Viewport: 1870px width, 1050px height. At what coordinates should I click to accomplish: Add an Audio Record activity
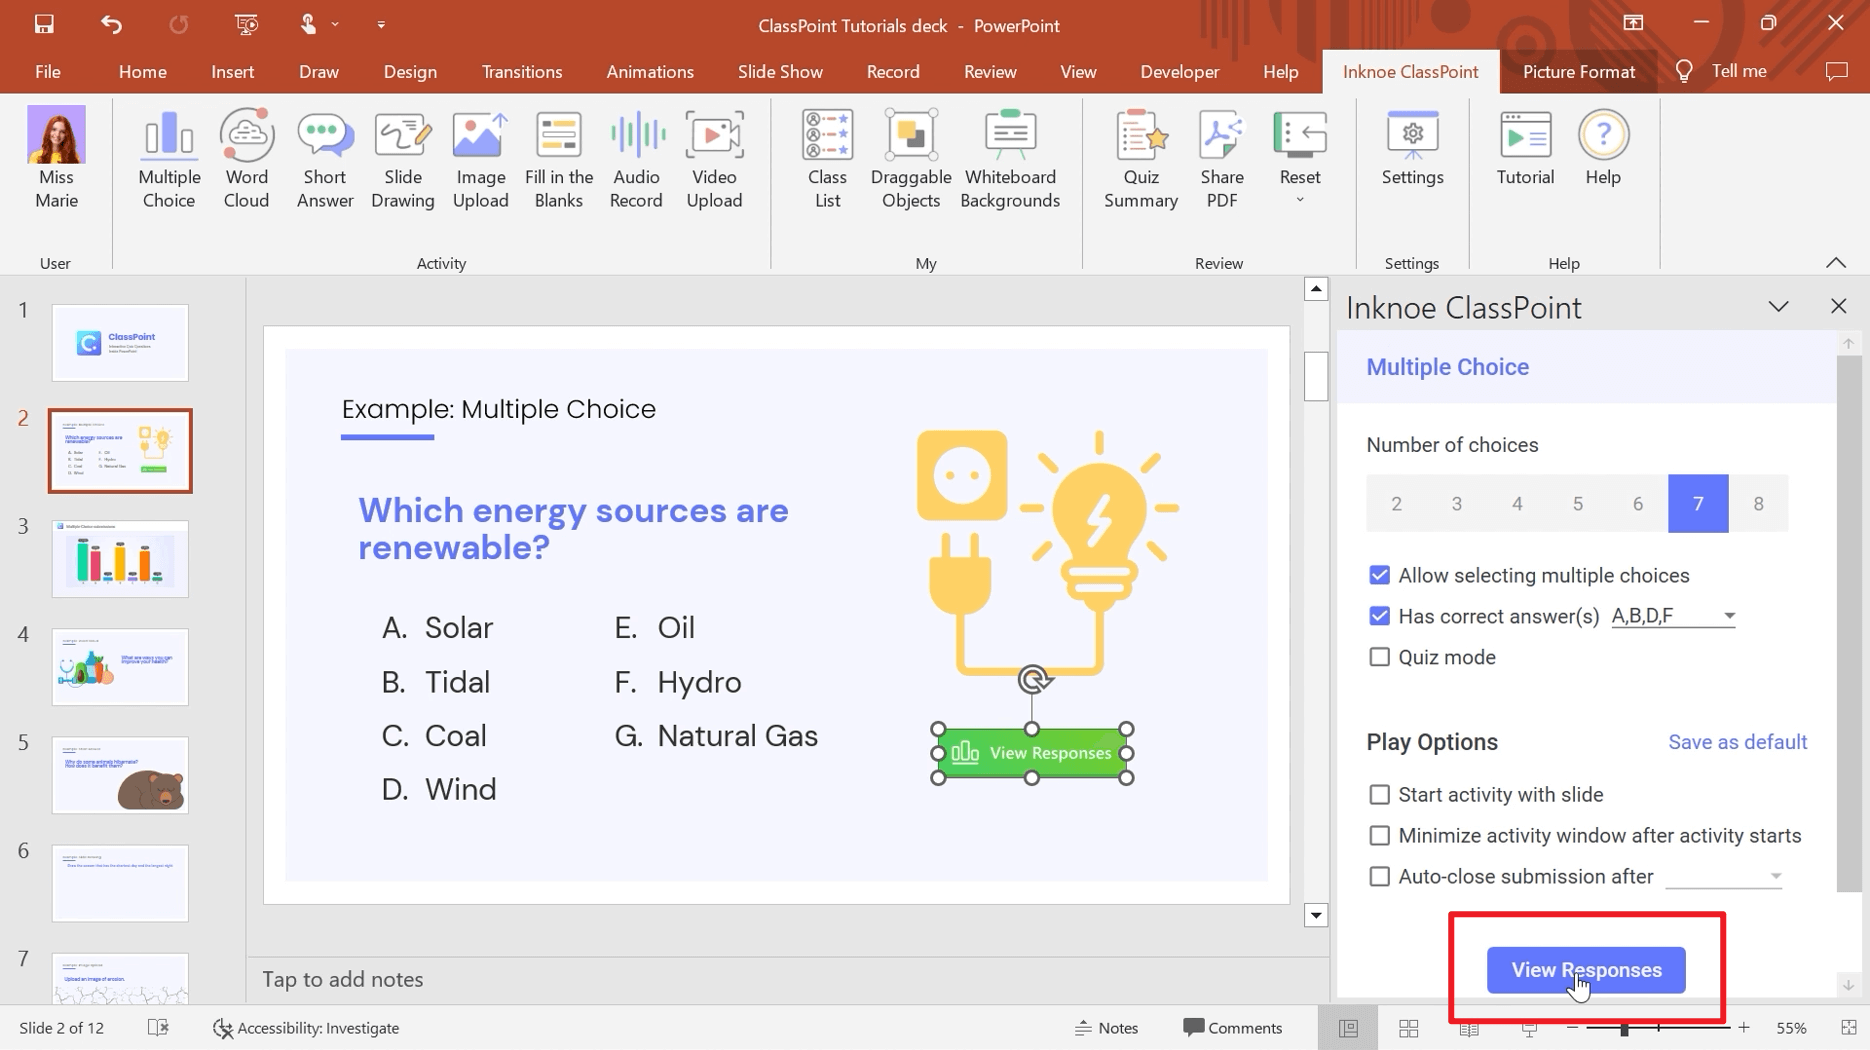(636, 160)
